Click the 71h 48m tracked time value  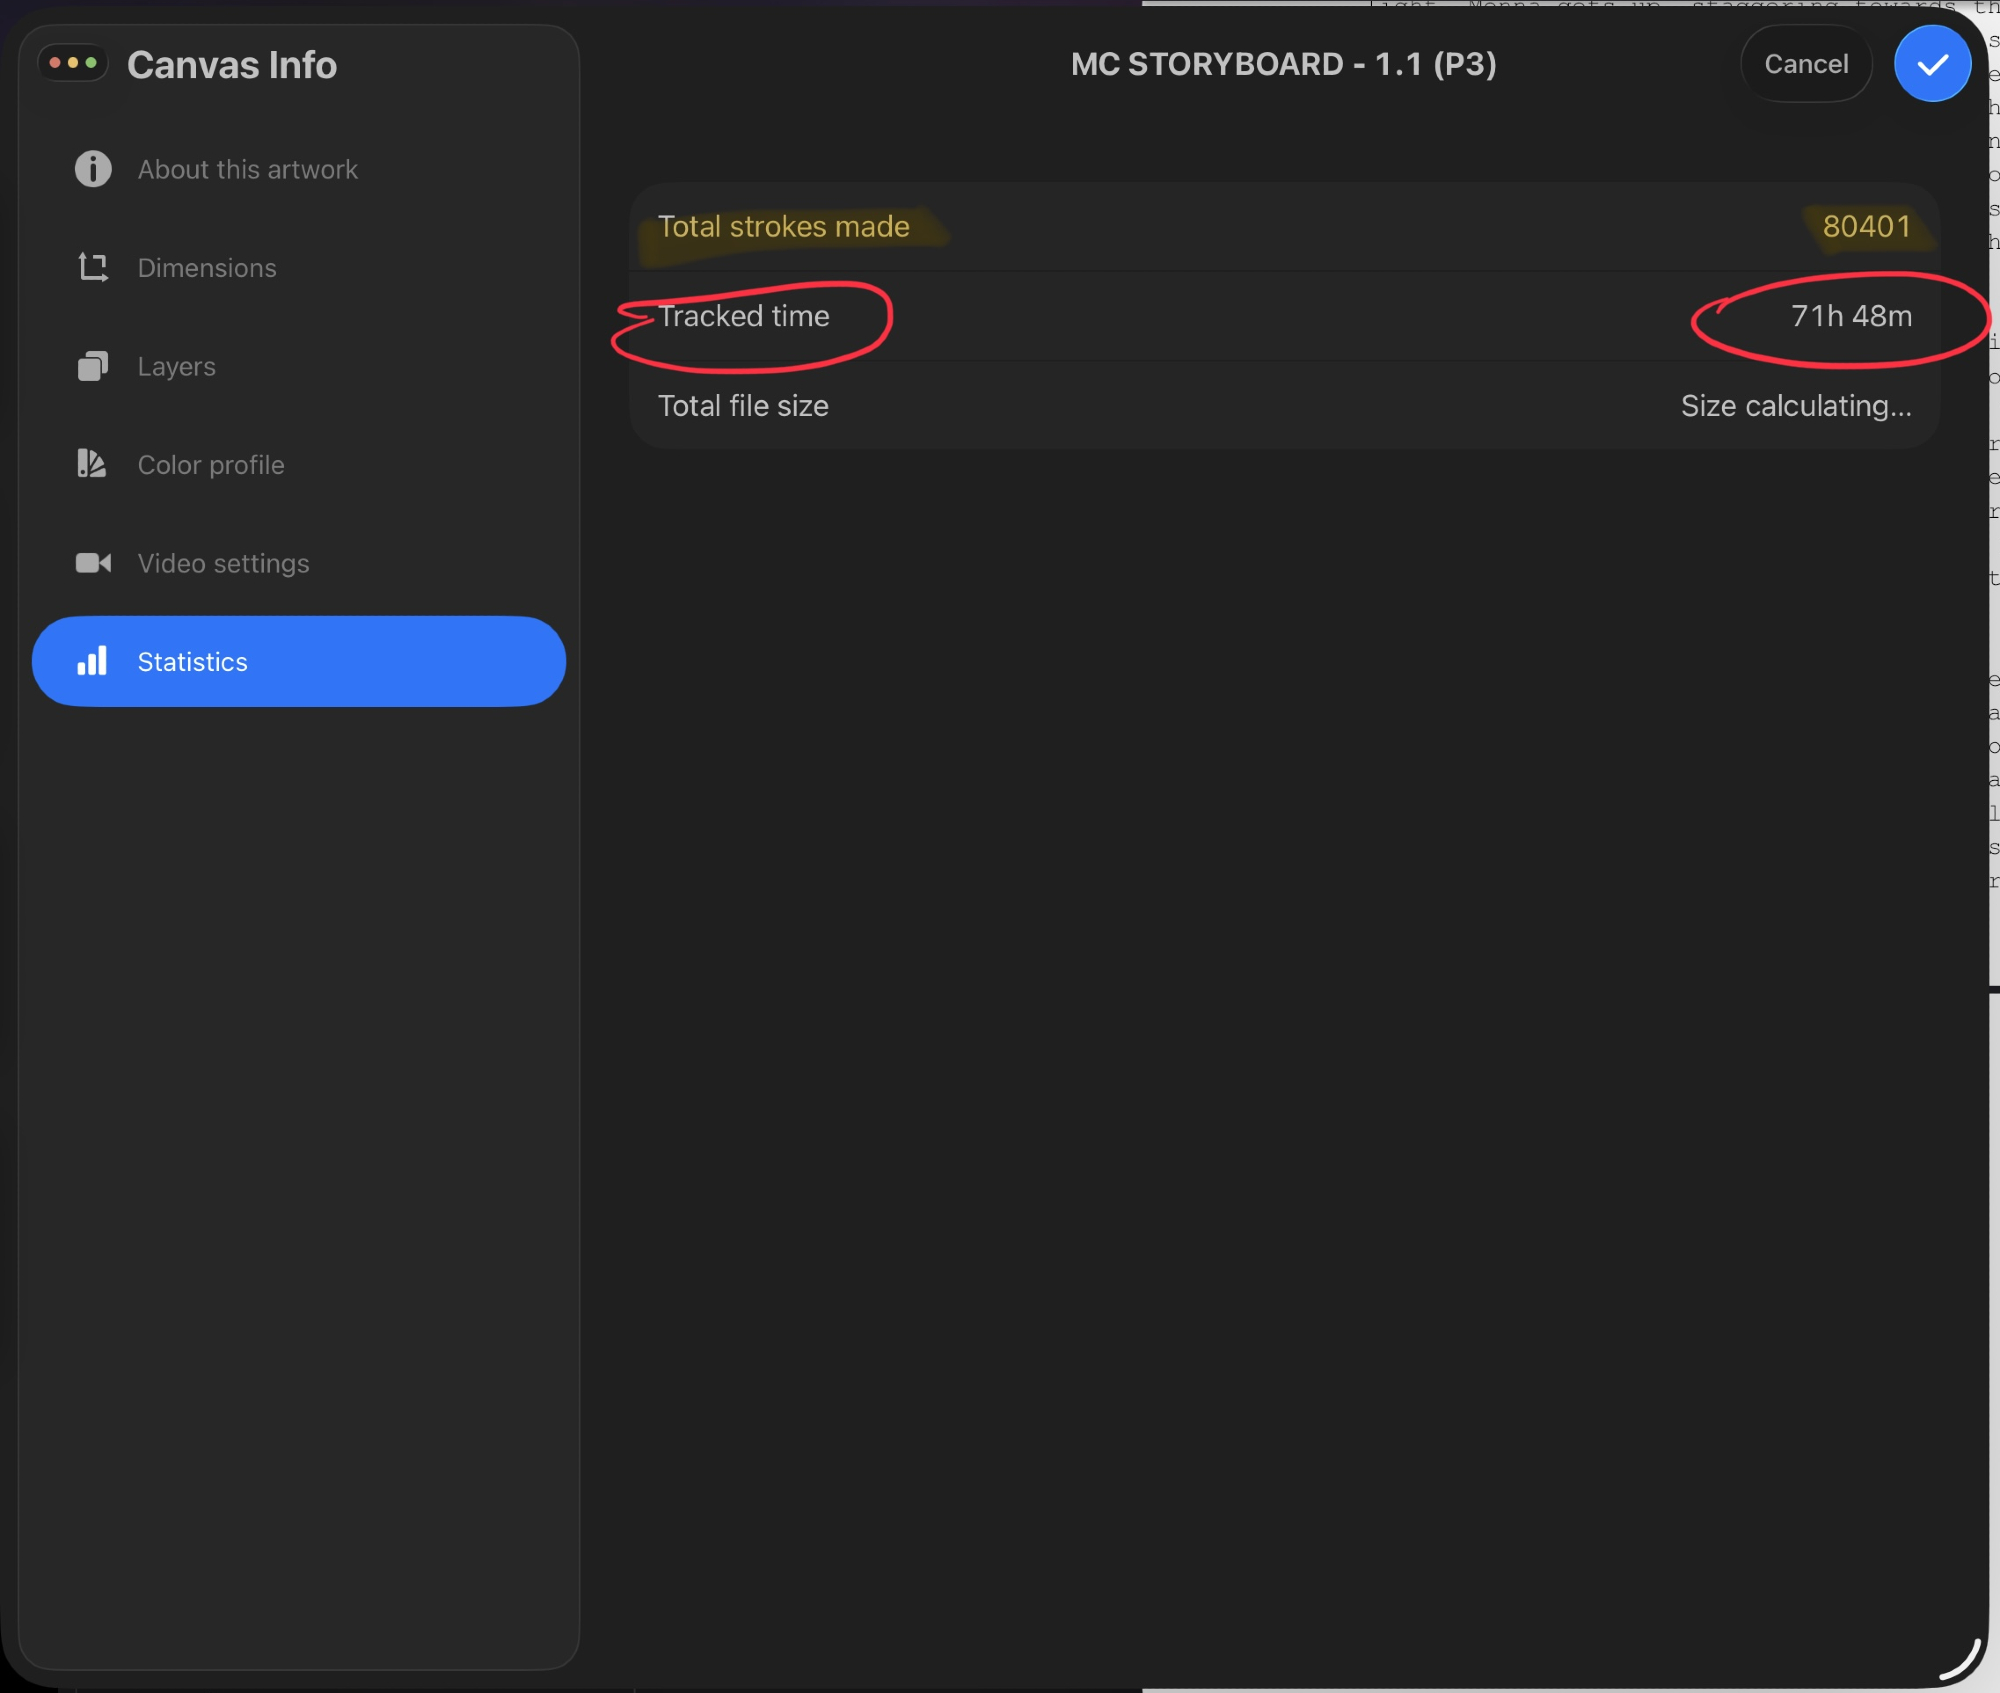[1851, 316]
